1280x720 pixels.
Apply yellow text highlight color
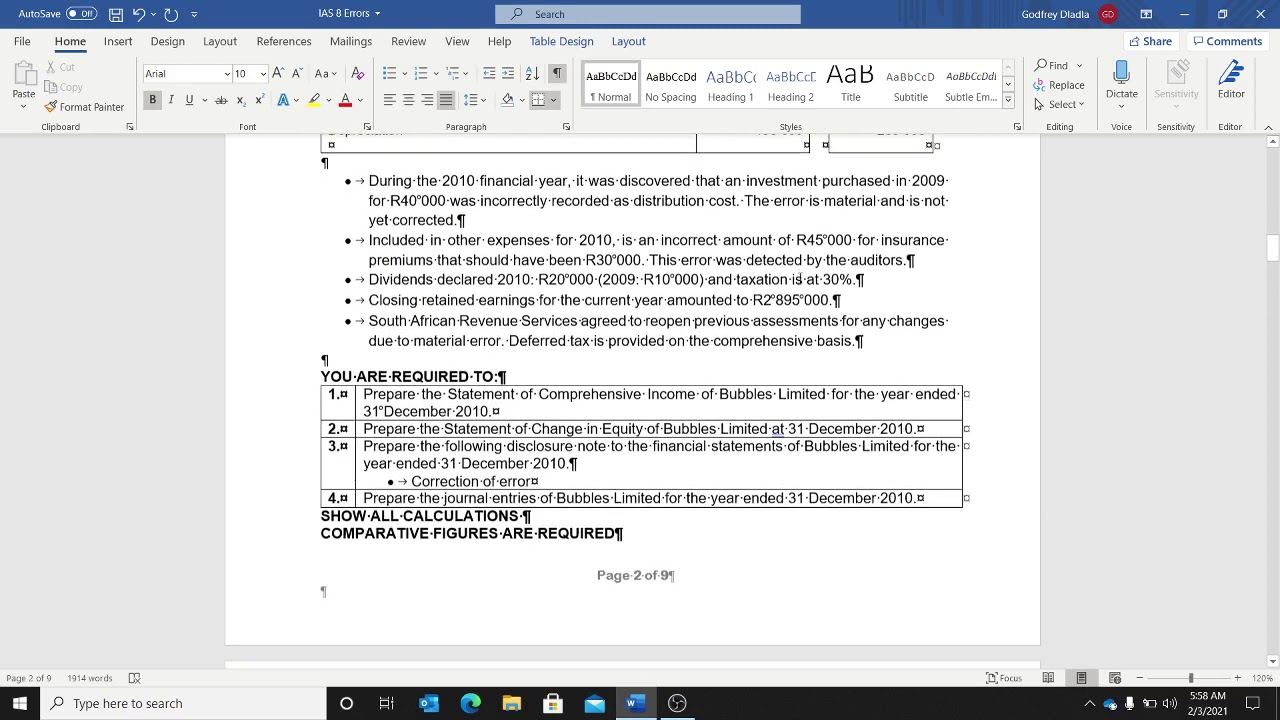click(314, 100)
